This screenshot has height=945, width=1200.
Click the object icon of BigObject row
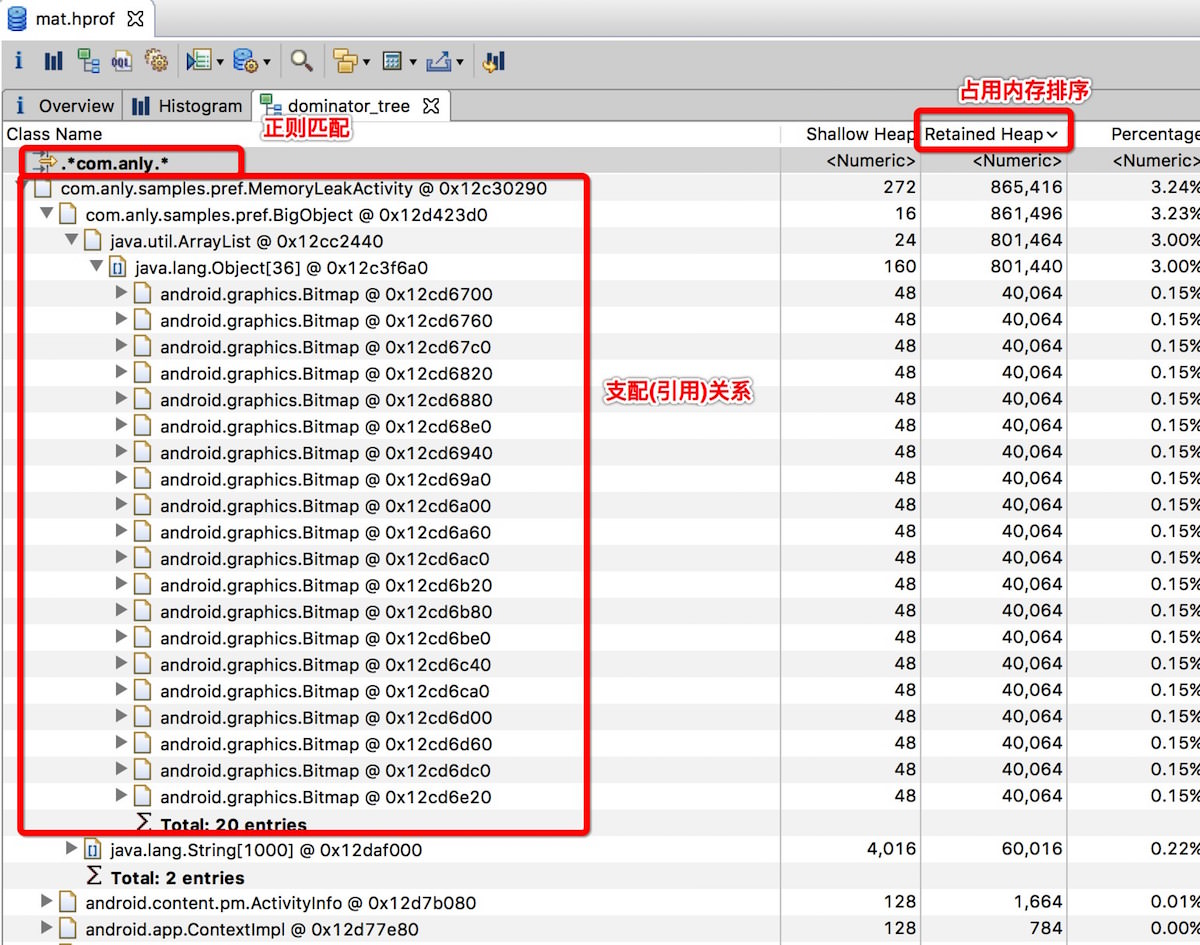click(x=67, y=214)
